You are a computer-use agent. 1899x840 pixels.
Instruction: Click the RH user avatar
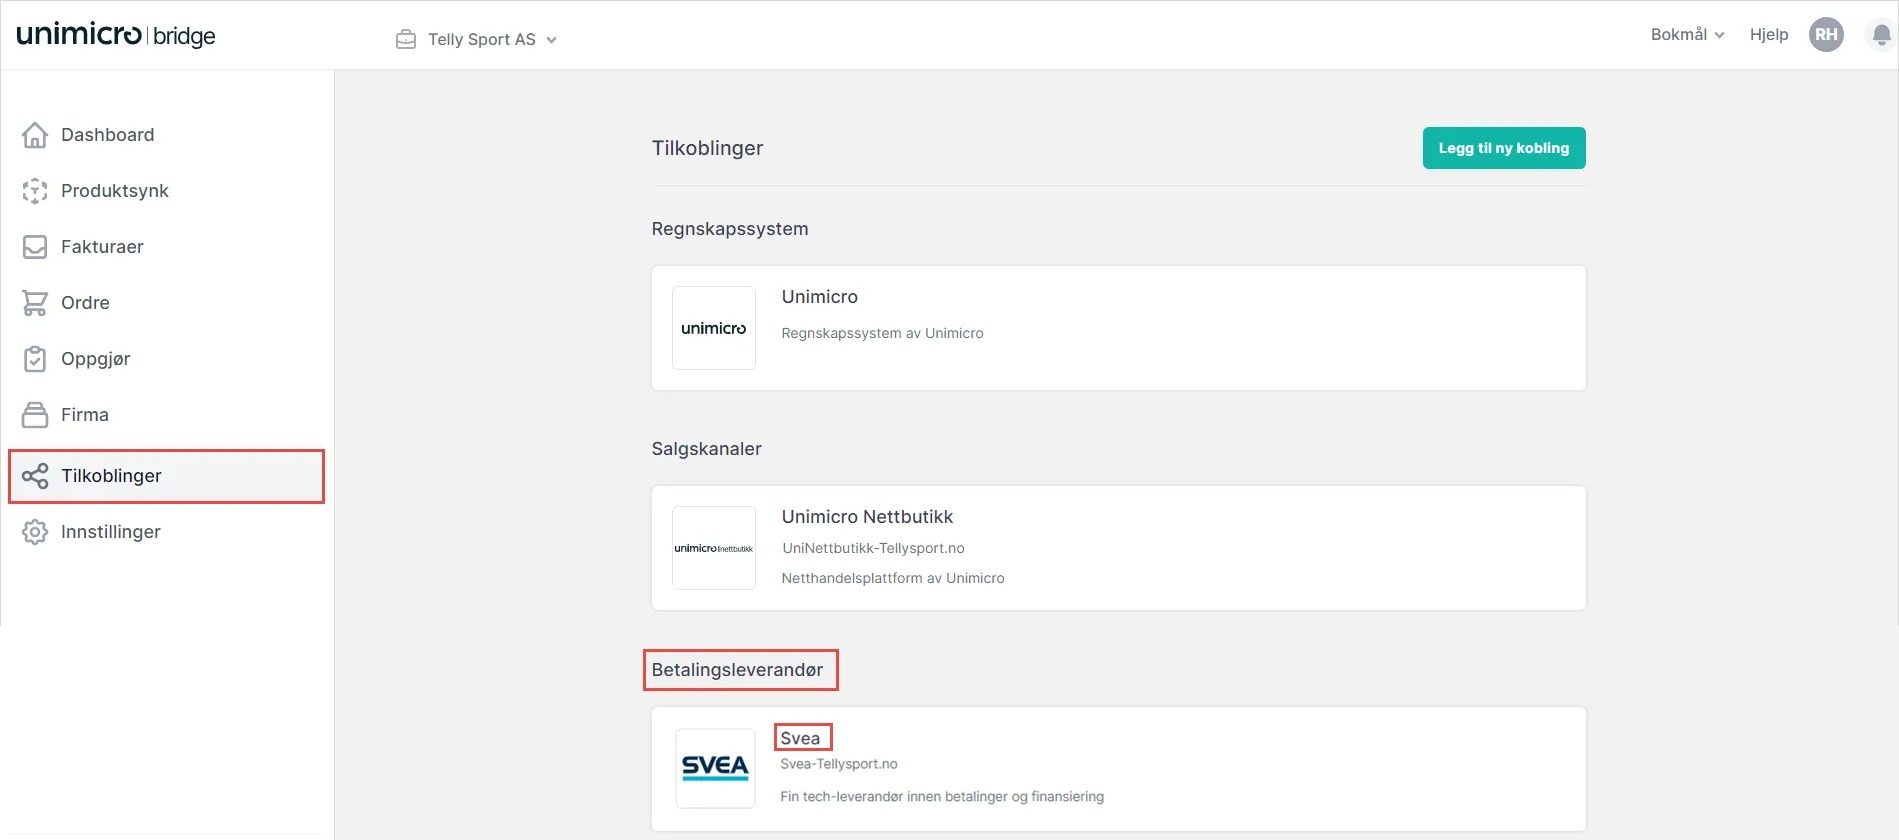1826,35
